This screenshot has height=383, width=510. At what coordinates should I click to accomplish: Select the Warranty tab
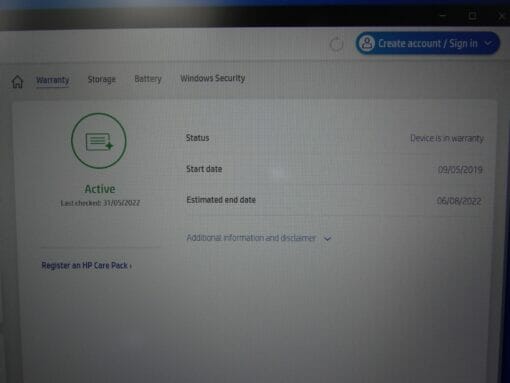point(53,80)
